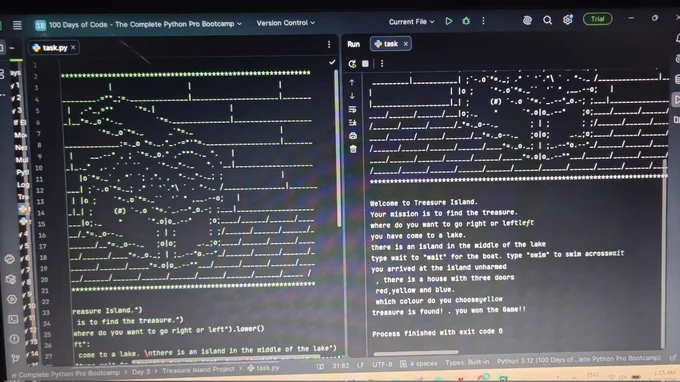Close the task.py editor tab
The image size is (680, 382).
click(x=73, y=47)
